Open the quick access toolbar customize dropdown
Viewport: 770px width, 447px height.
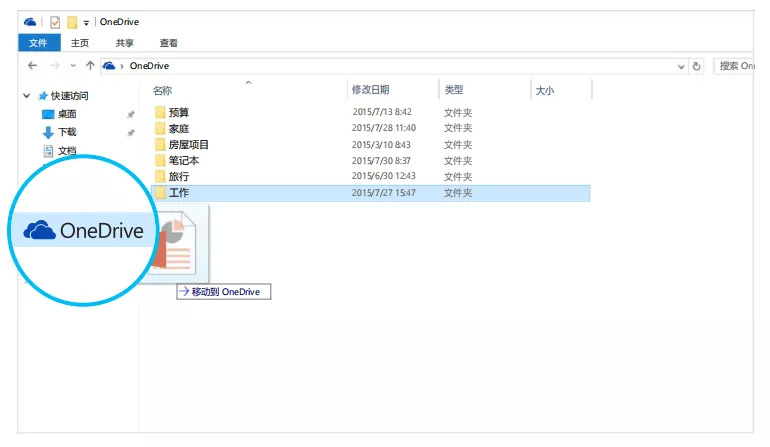pos(86,23)
